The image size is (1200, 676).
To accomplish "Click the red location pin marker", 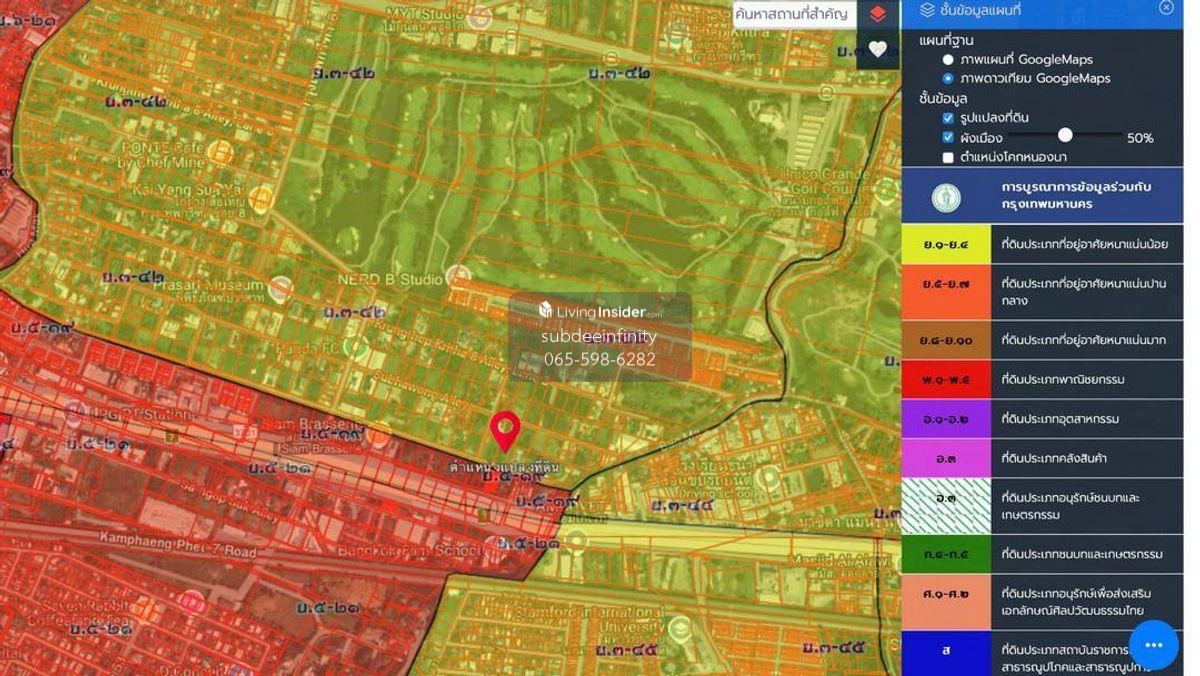I will 505,431.
